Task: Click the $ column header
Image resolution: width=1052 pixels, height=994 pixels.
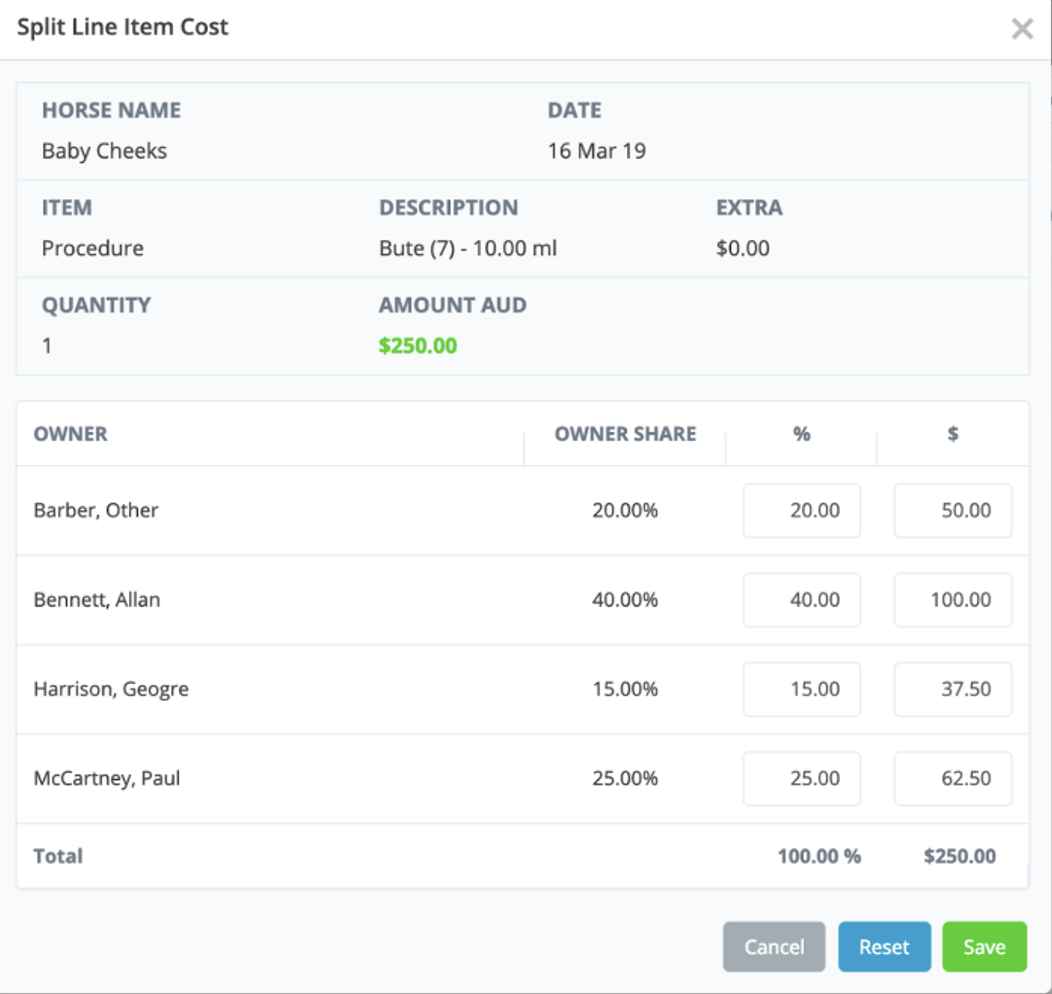Action: pyautogui.click(x=952, y=434)
